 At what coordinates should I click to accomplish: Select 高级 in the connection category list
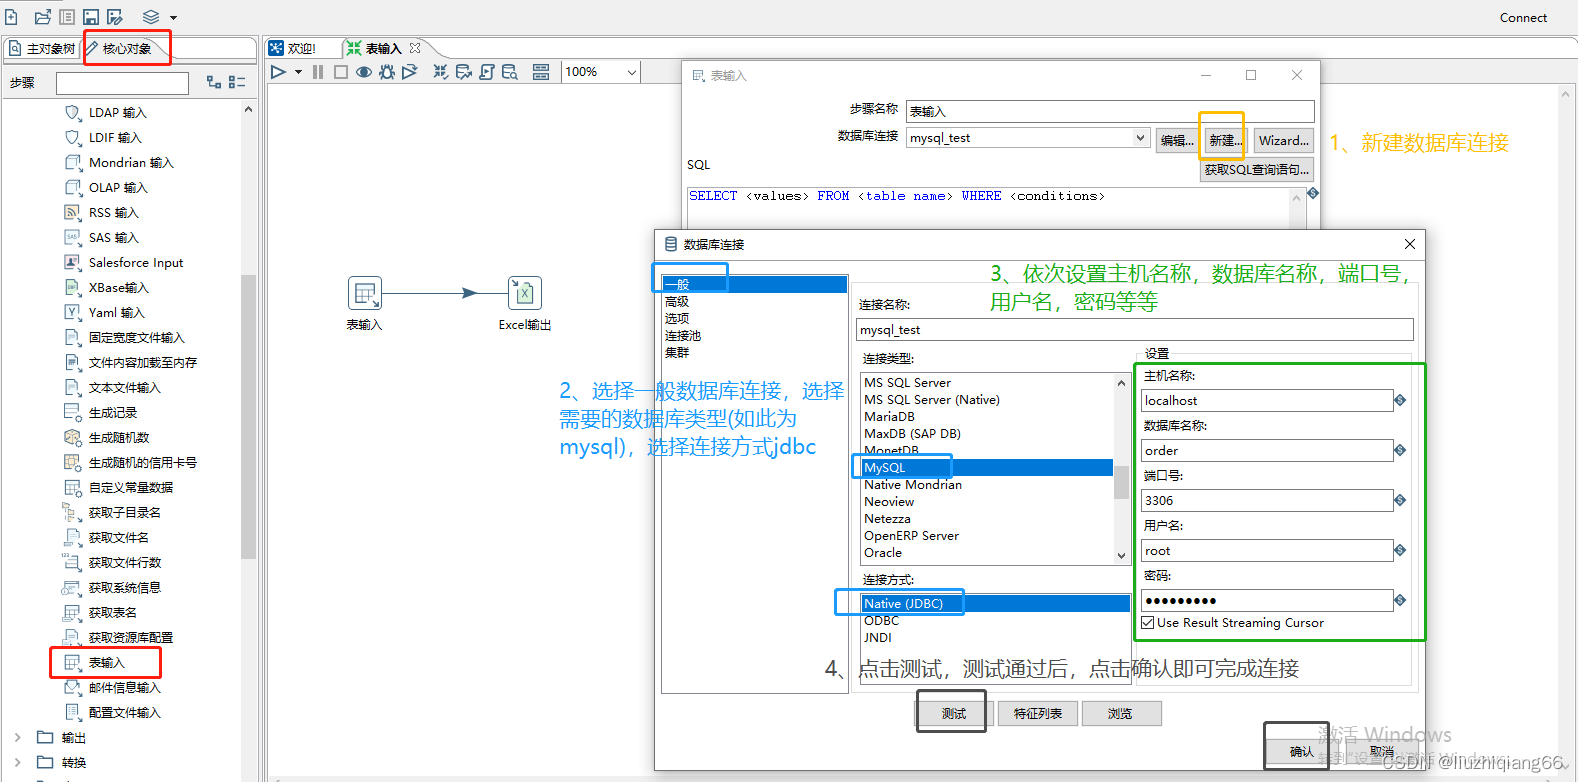tap(677, 302)
